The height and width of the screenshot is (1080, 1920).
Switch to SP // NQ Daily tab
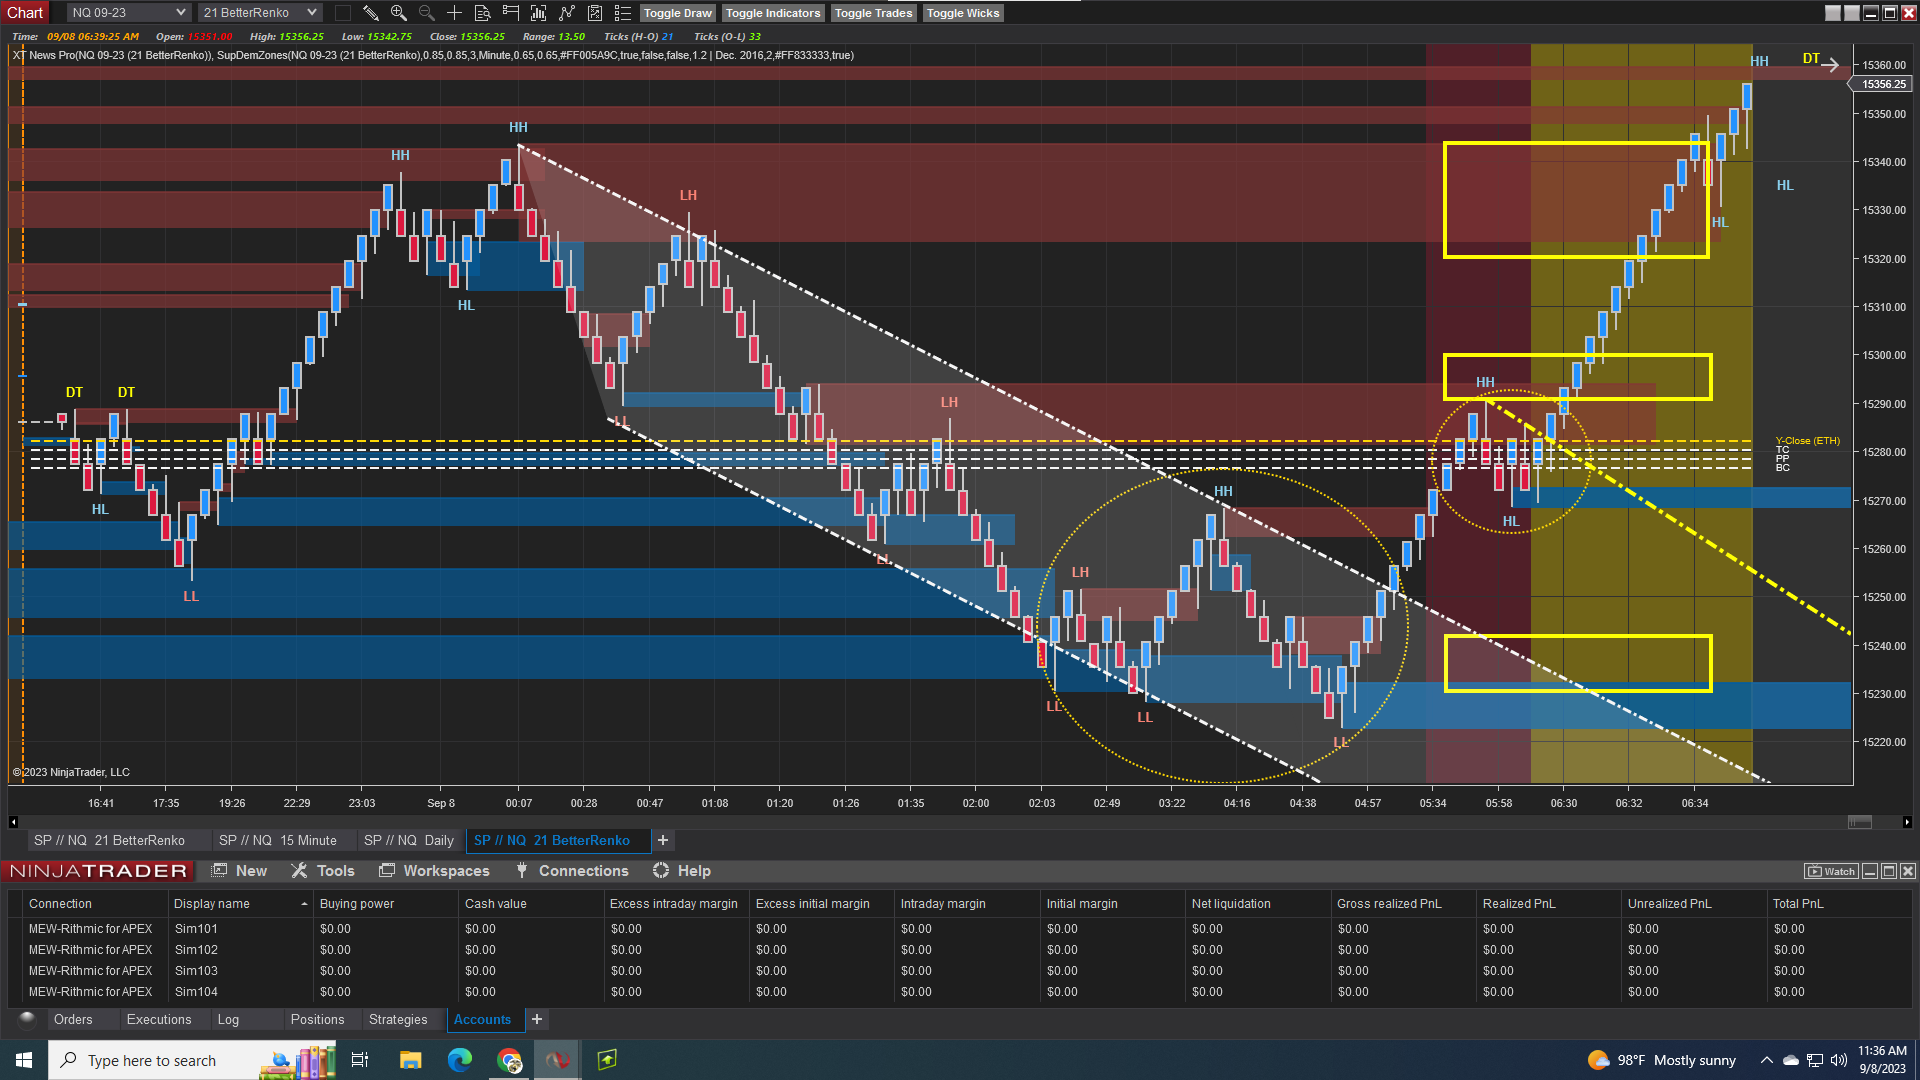point(409,840)
